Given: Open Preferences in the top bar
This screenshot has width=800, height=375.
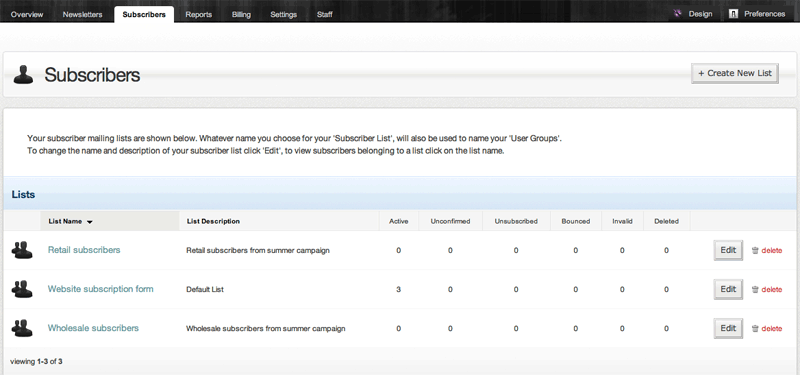Looking at the screenshot, I should point(764,14).
